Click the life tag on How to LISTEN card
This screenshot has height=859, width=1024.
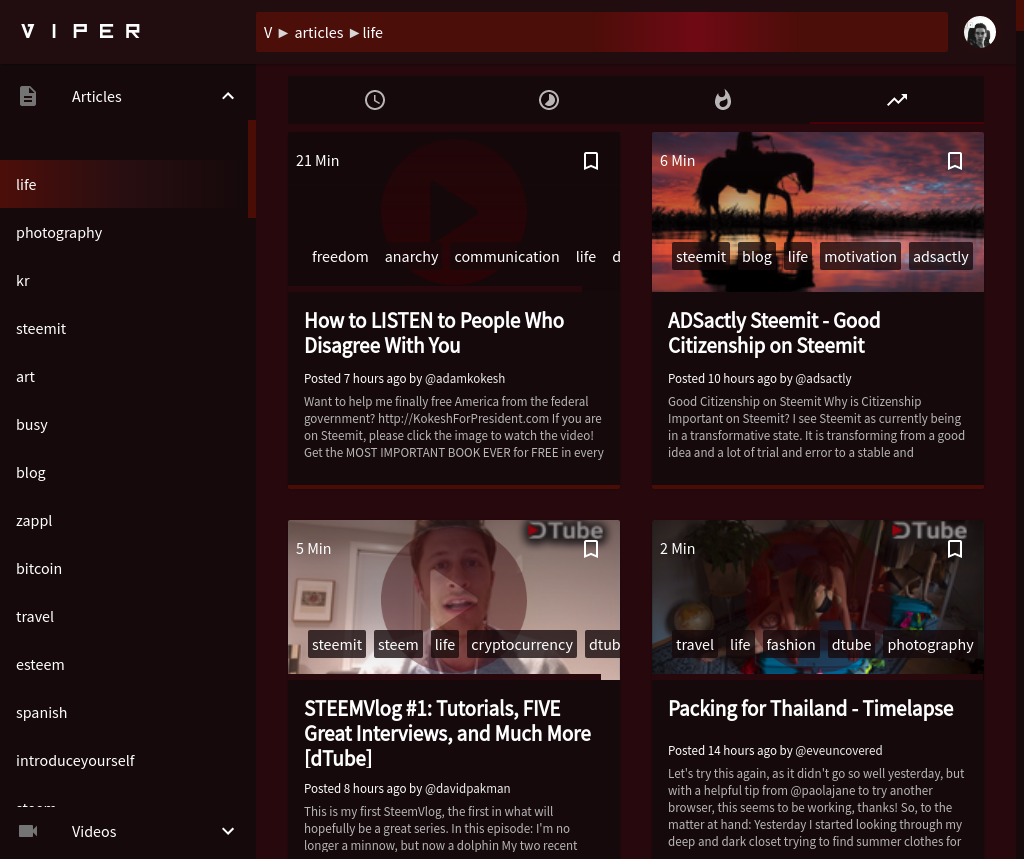[x=586, y=257]
